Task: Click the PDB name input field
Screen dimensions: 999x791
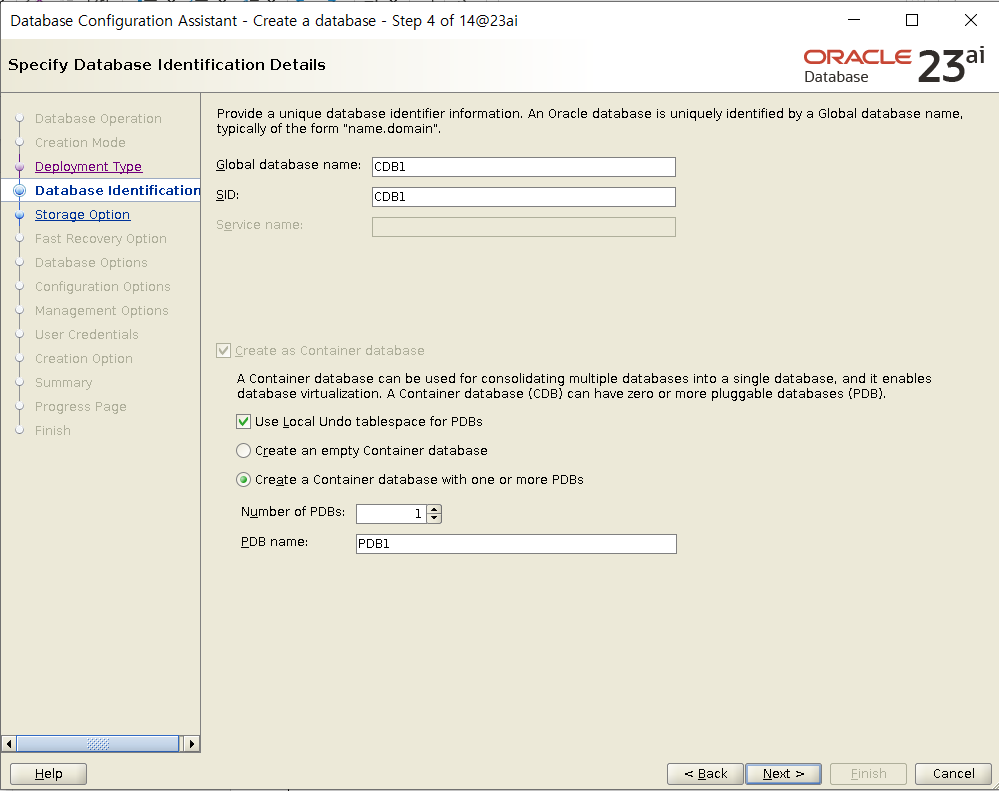Action: pyautogui.click(x=516, y=544)
